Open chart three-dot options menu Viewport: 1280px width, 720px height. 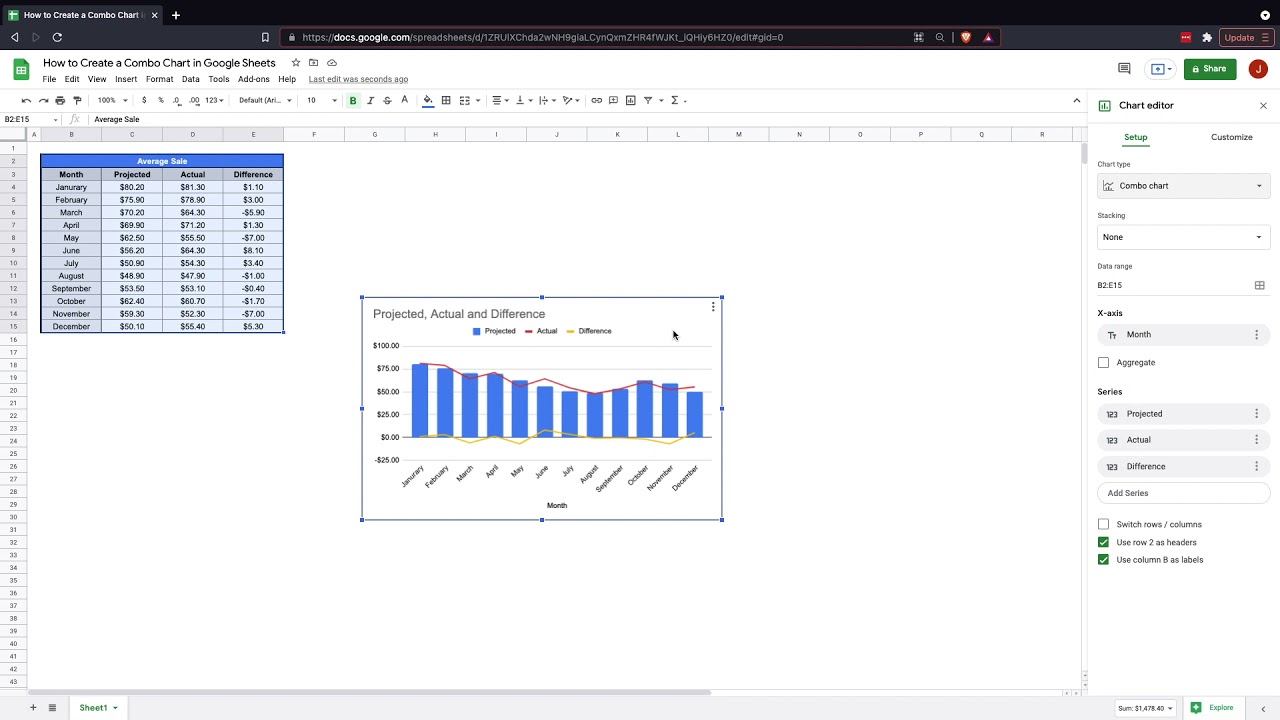point(713,307)
